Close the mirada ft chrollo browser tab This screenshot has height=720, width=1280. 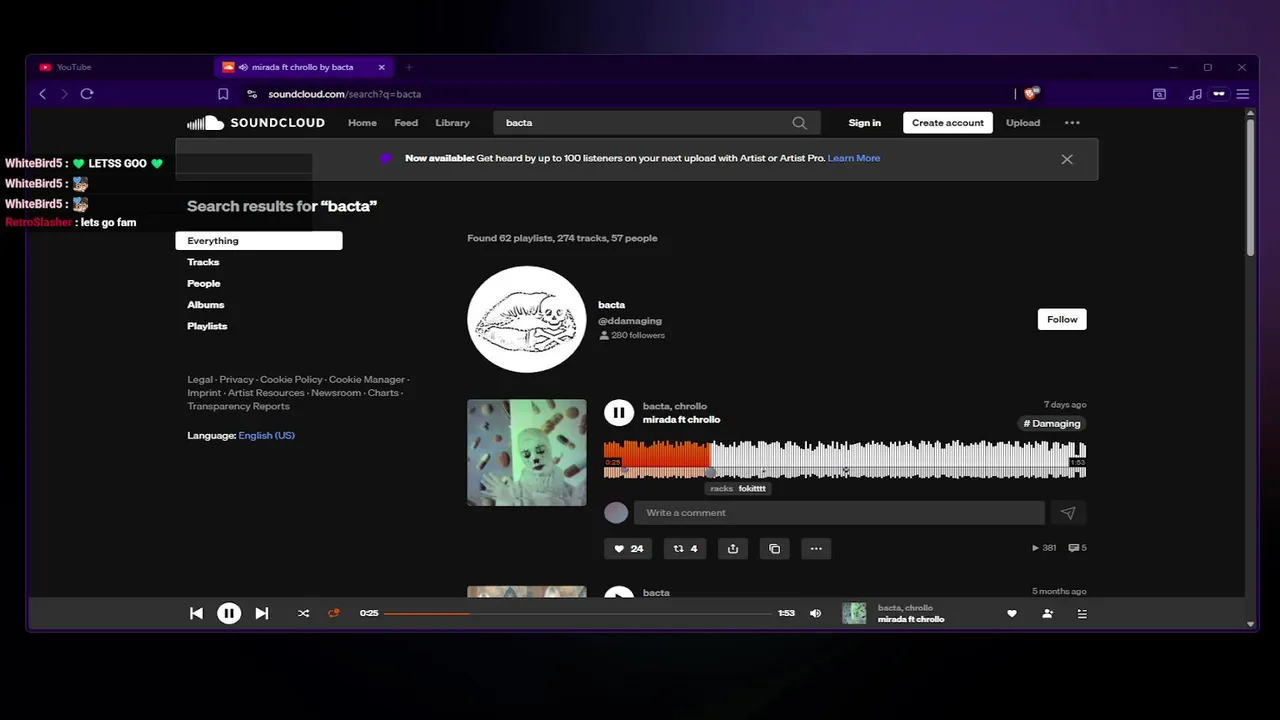point(381,67)
